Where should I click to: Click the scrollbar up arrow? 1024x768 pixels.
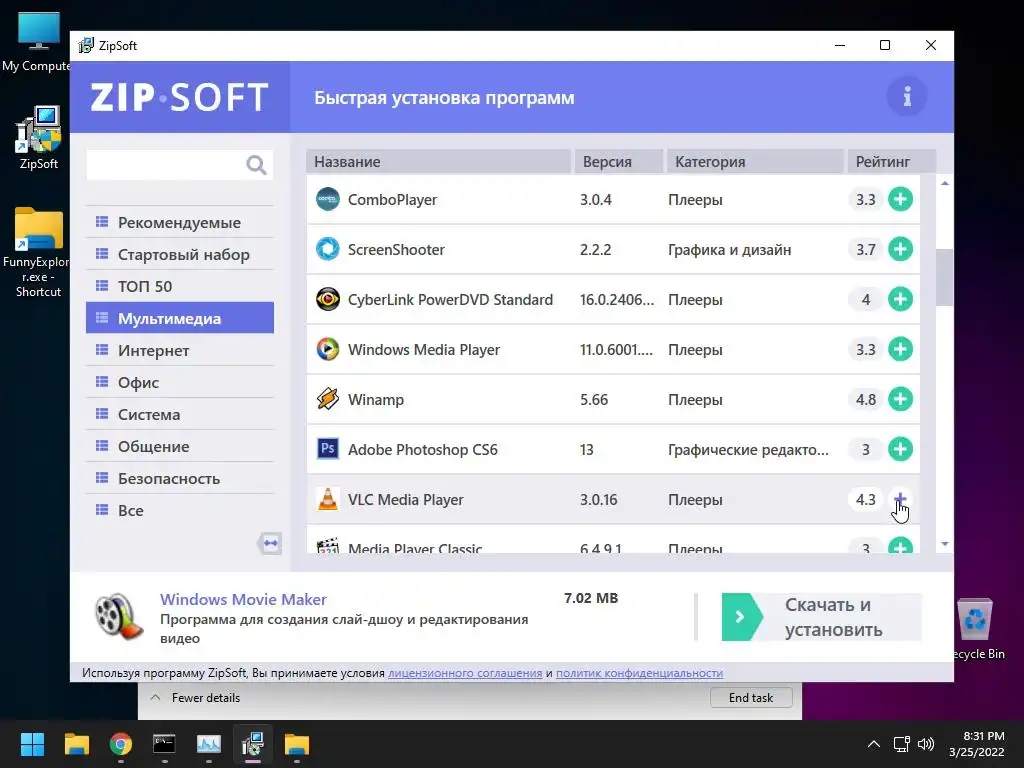pyautogui.click(x=944, y=184)
